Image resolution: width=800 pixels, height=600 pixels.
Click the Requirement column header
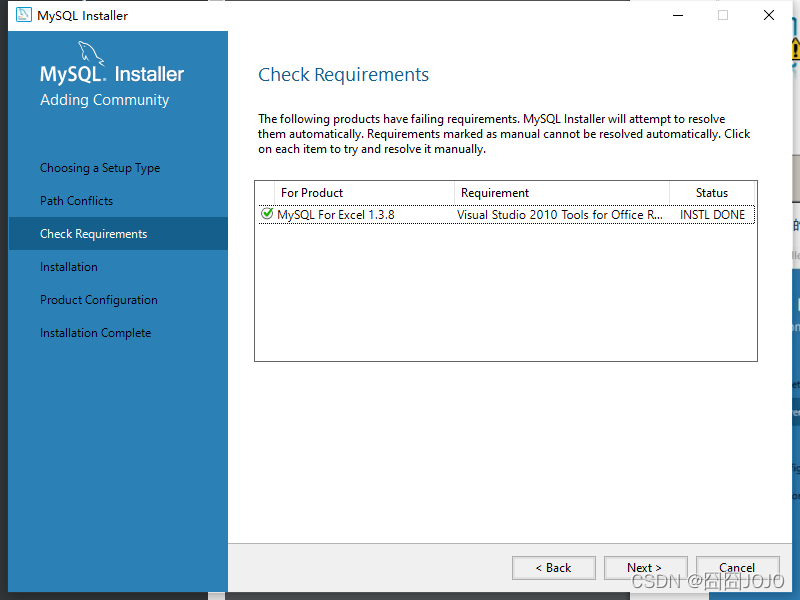pyautogui.click(x=562, y=193)
